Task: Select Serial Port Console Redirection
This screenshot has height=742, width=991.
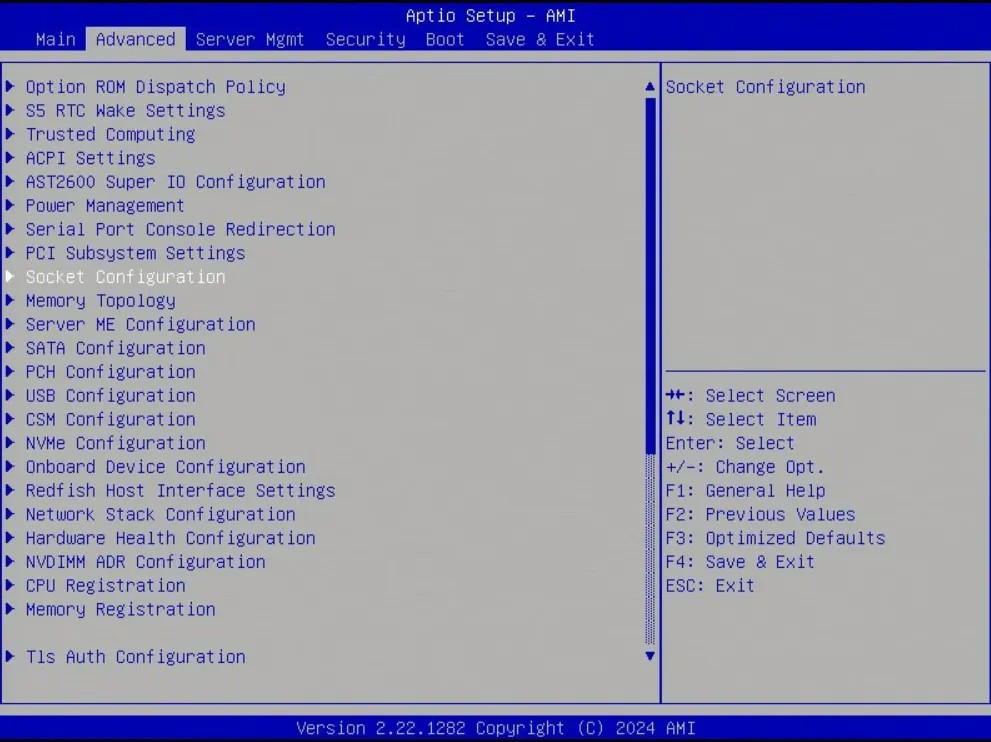Action: [180, 229]
